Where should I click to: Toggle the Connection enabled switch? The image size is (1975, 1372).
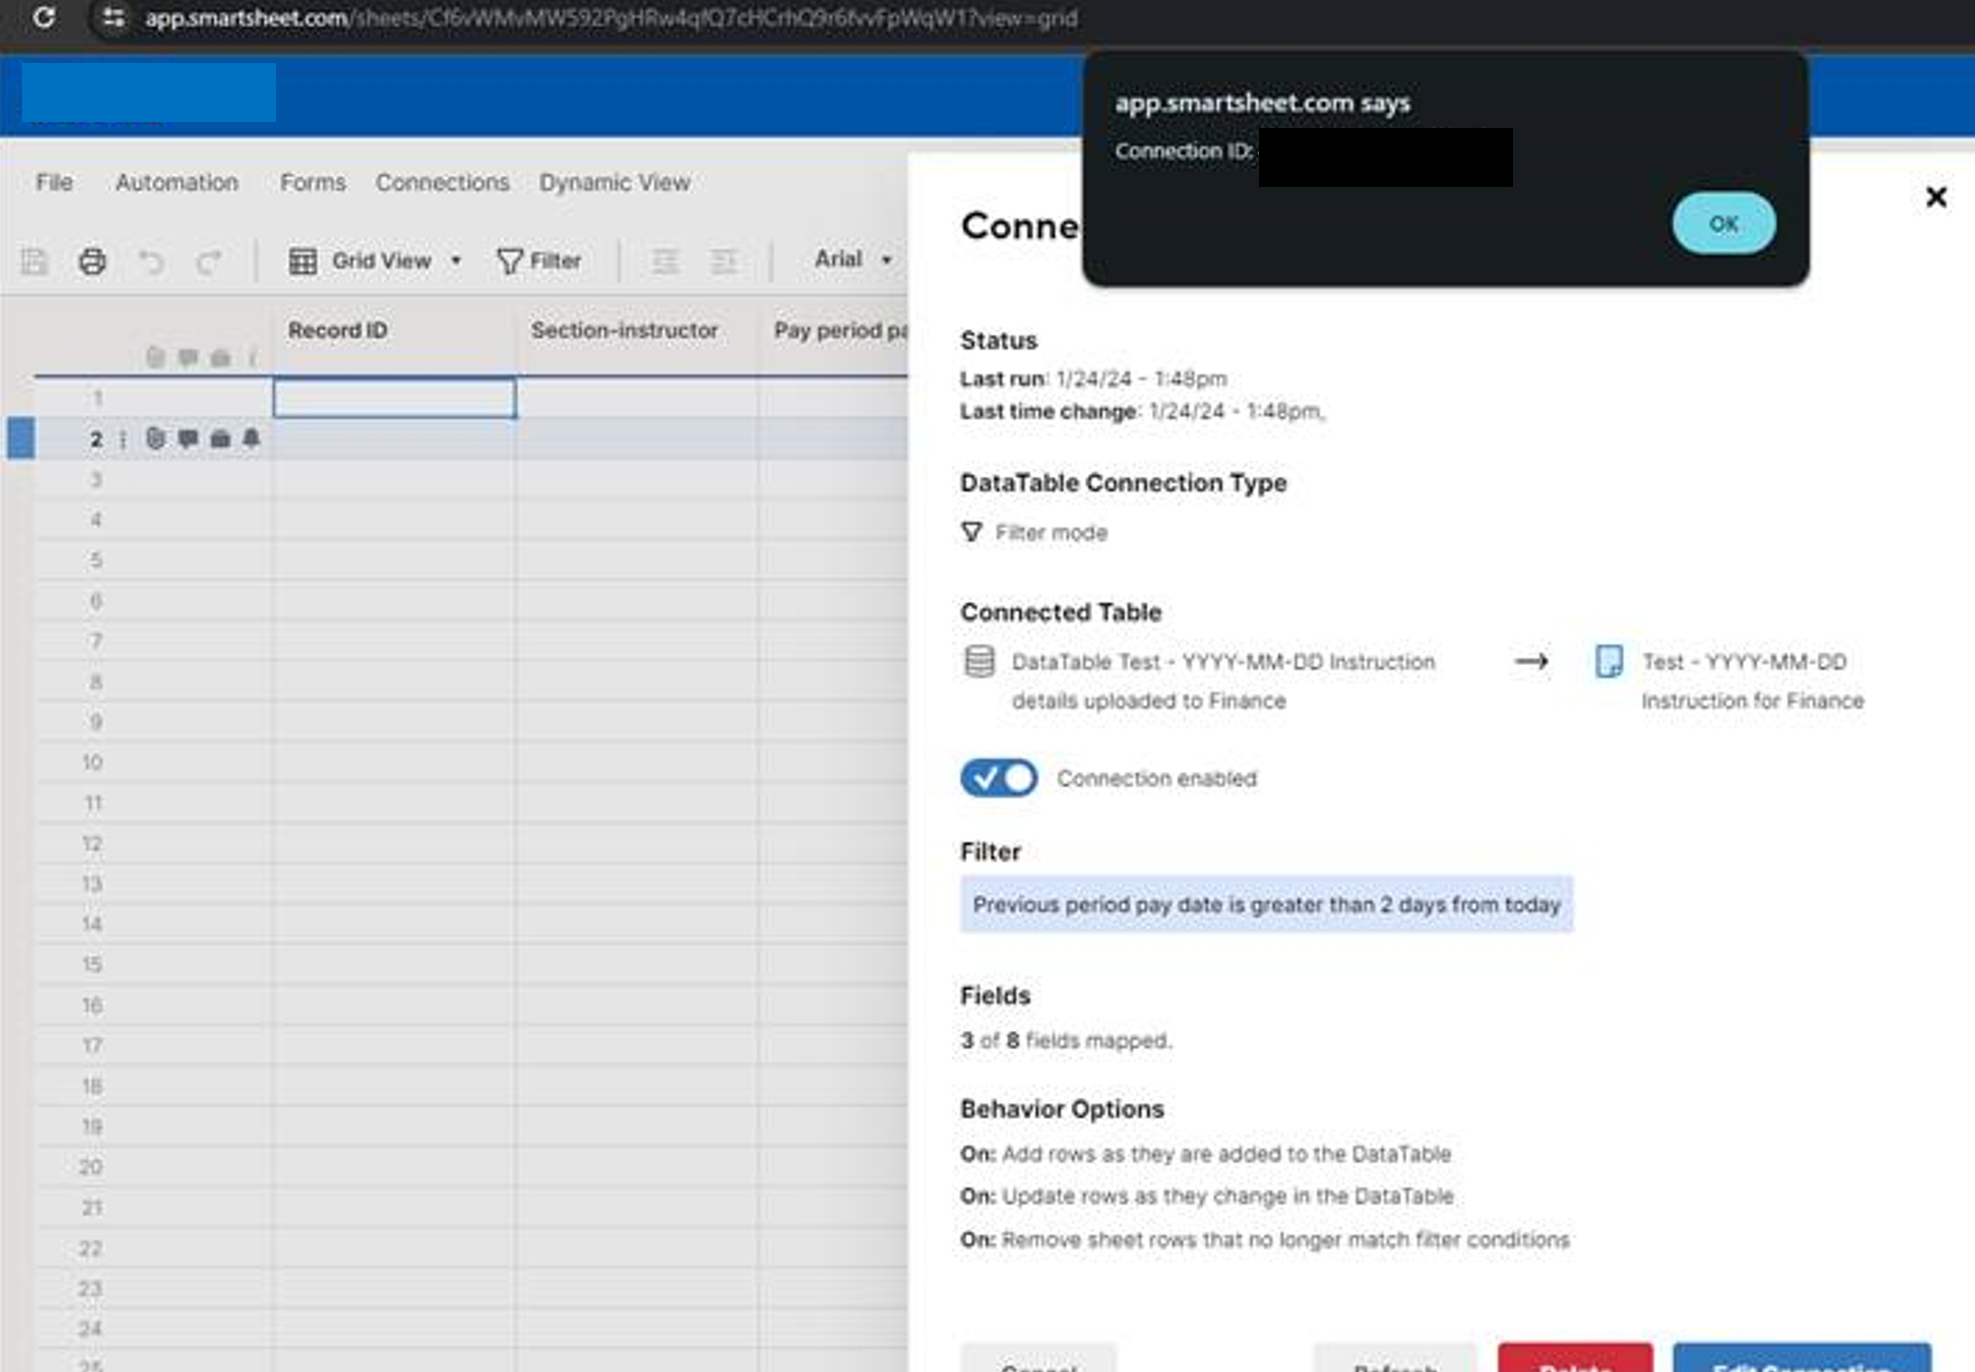click(998, 778)
